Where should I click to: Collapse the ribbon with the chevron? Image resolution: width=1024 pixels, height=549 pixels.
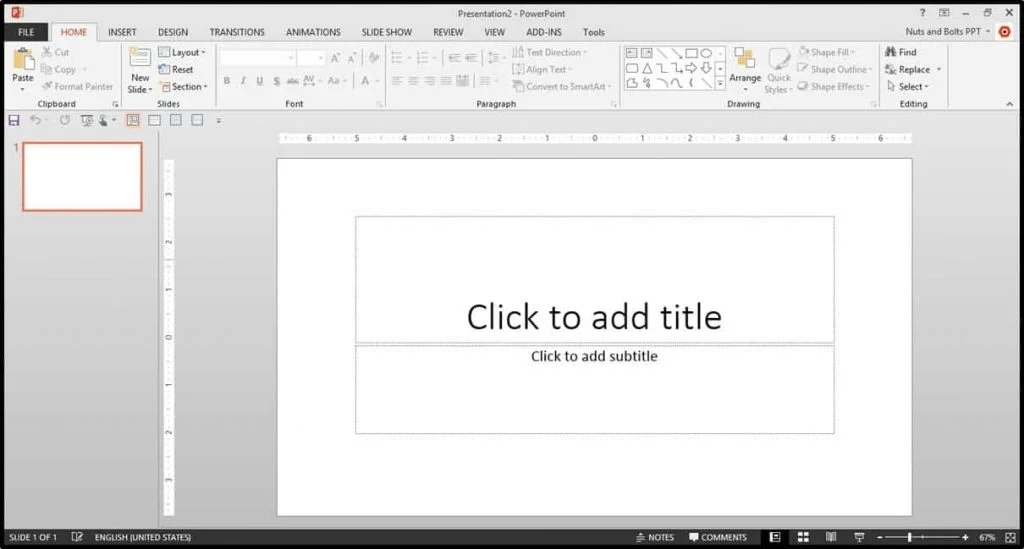(1010, 104)
